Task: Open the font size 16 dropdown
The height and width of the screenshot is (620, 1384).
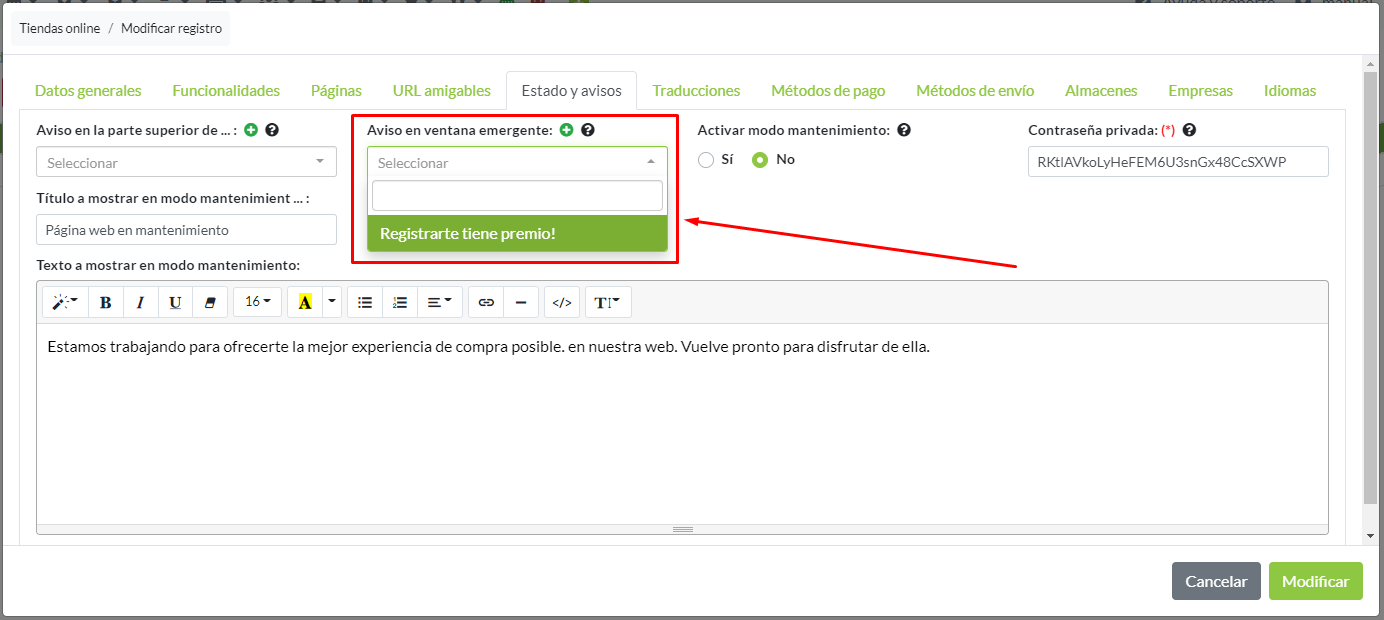Action: point(258,302)
